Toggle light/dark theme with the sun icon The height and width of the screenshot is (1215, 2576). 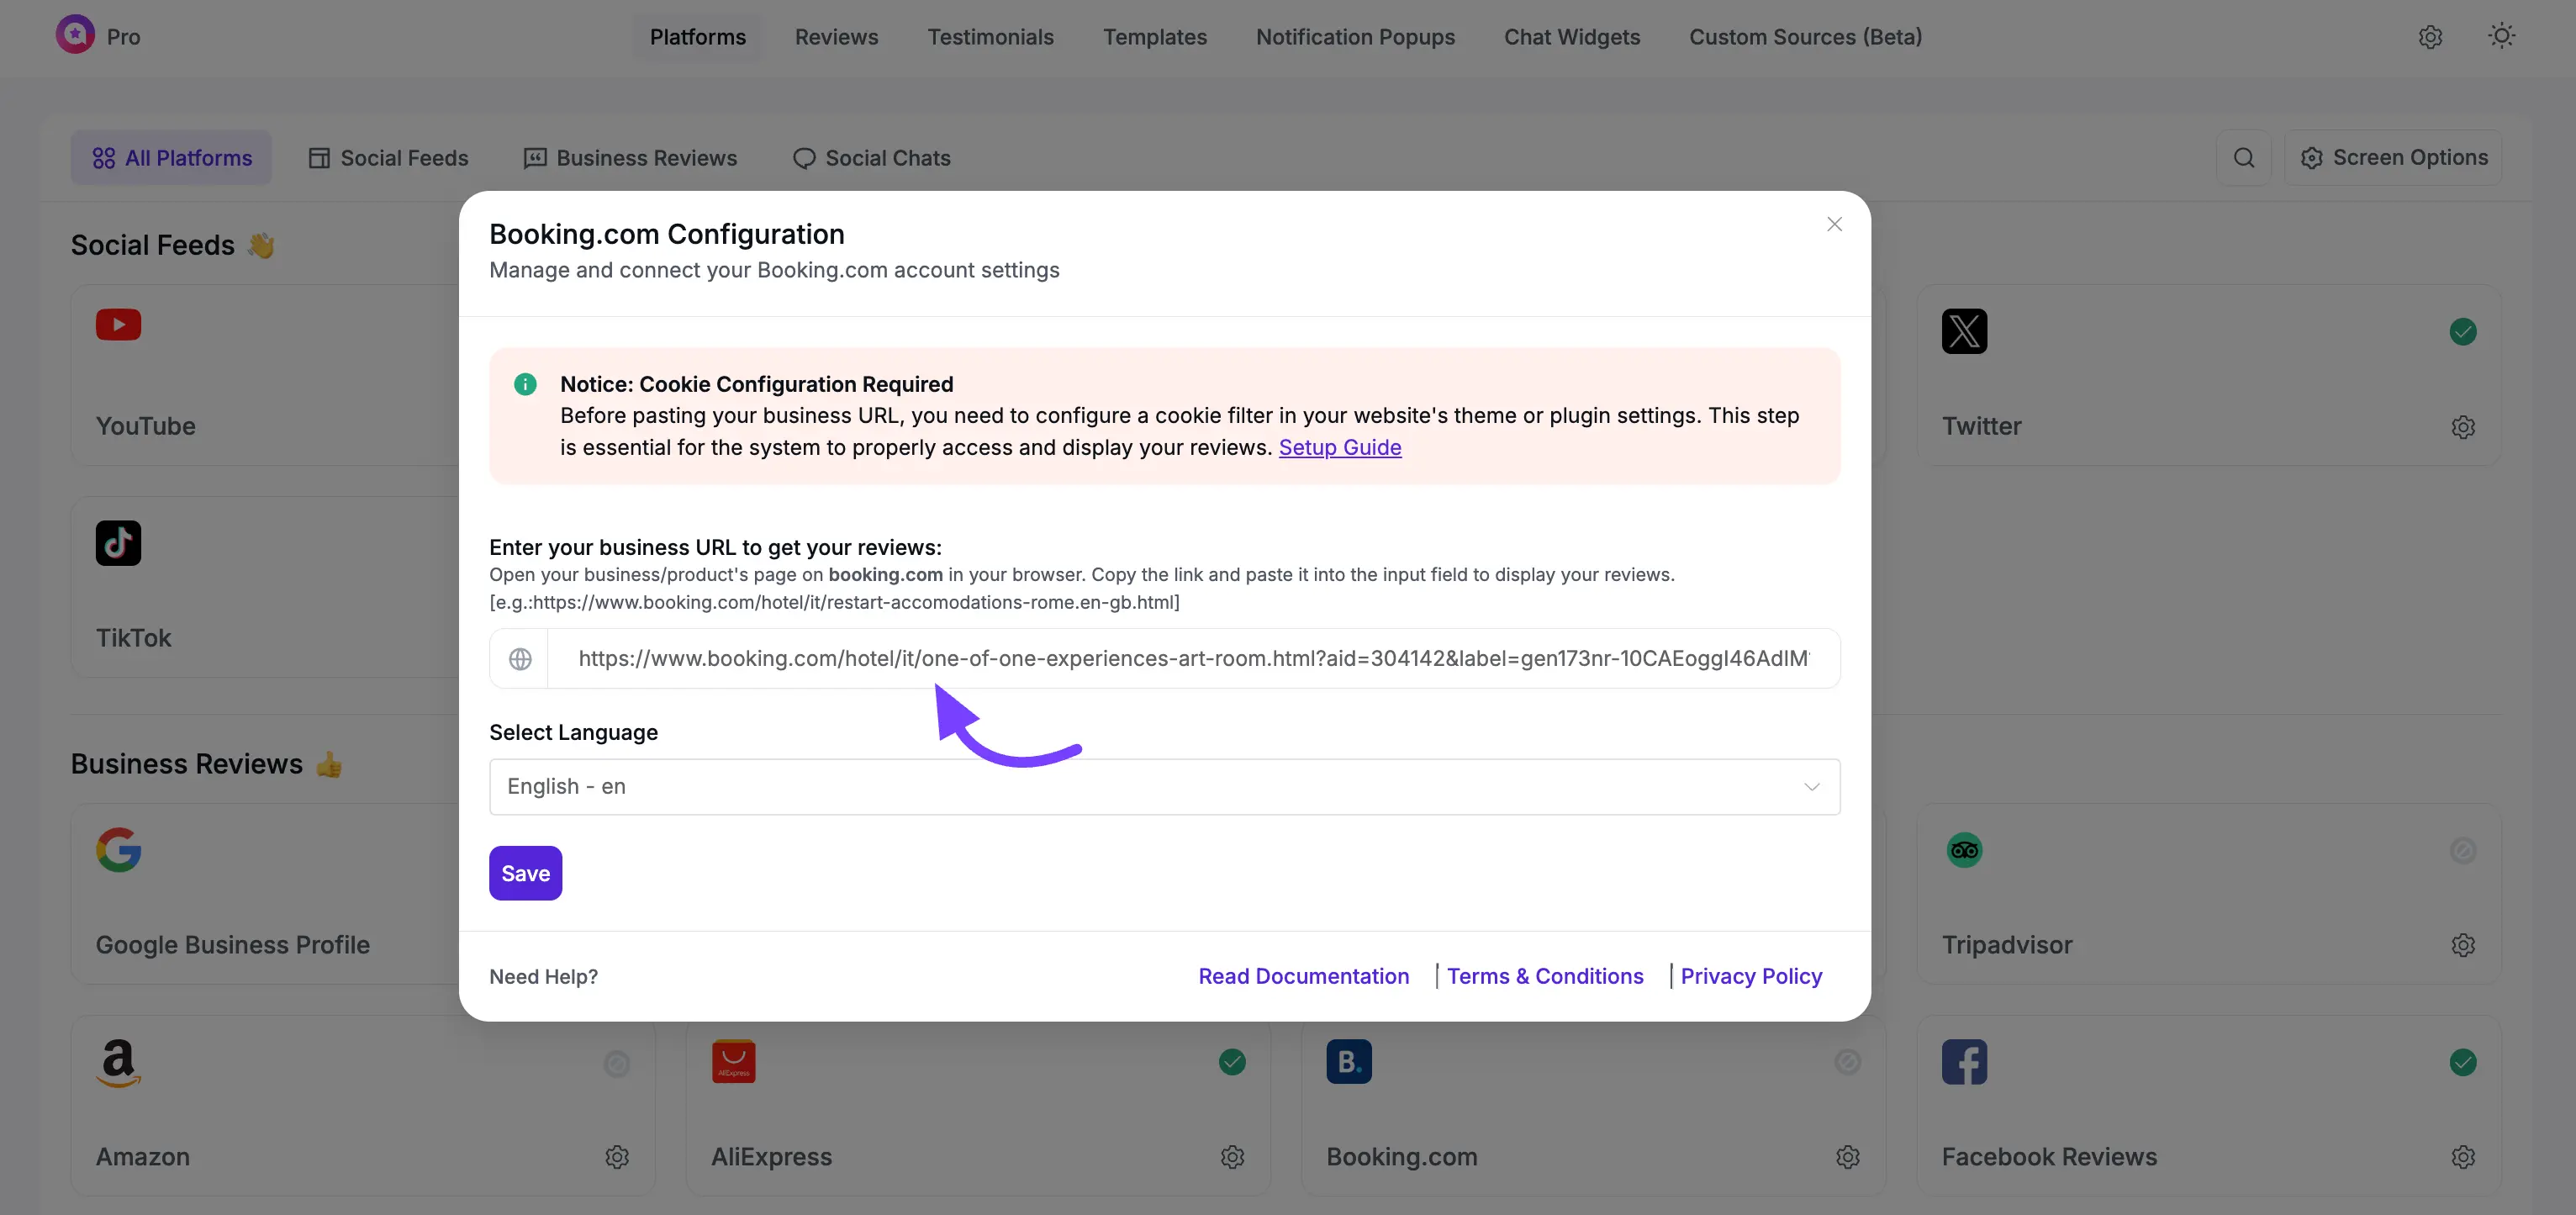tap(2501, 36)
